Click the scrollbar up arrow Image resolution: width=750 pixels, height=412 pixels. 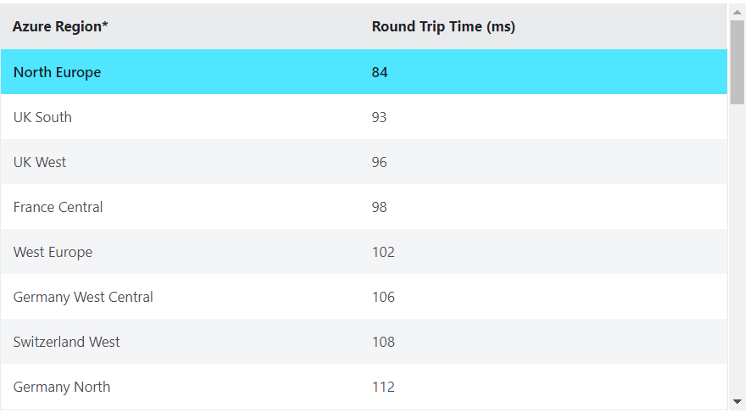(737, 12)
